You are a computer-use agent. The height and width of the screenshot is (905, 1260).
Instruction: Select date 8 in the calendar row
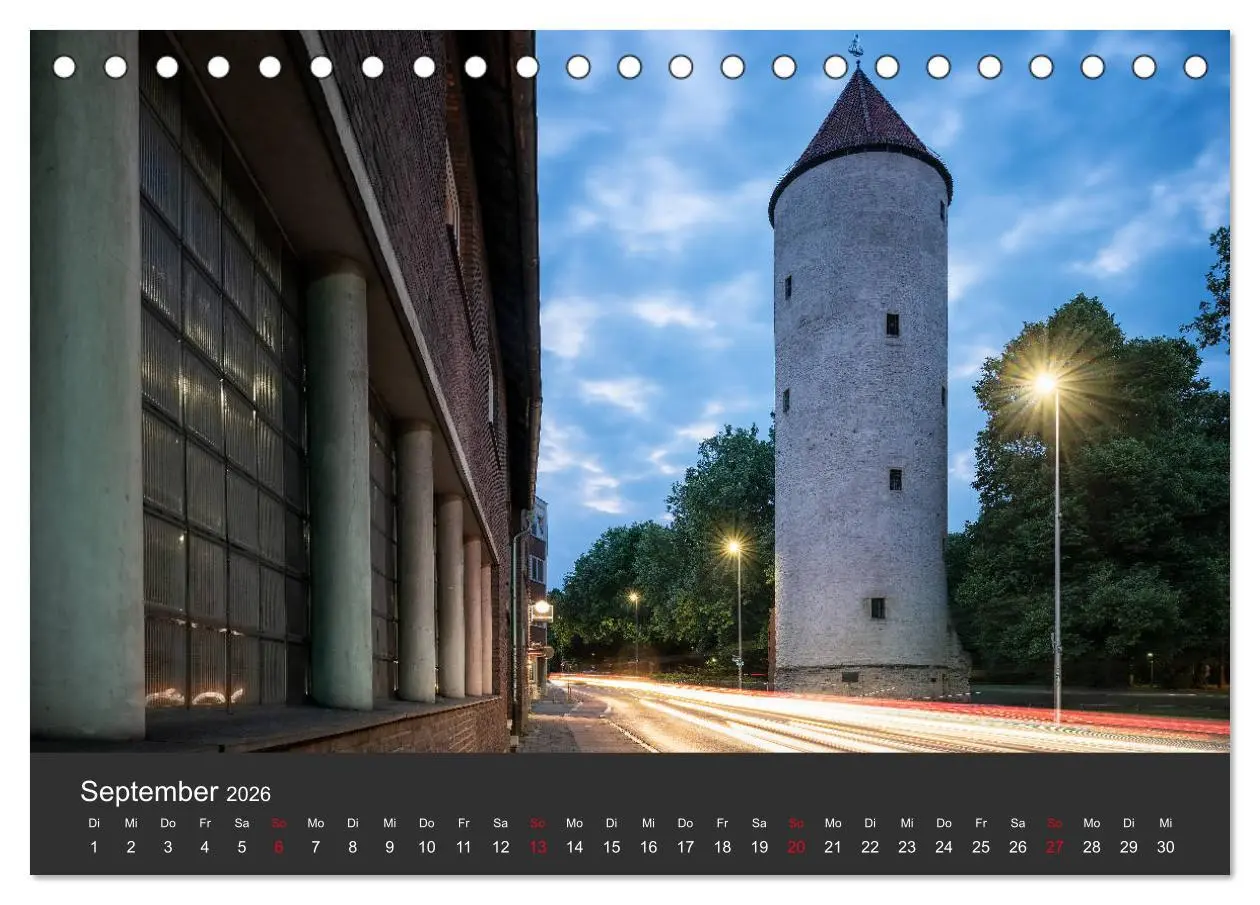(353, 847)
